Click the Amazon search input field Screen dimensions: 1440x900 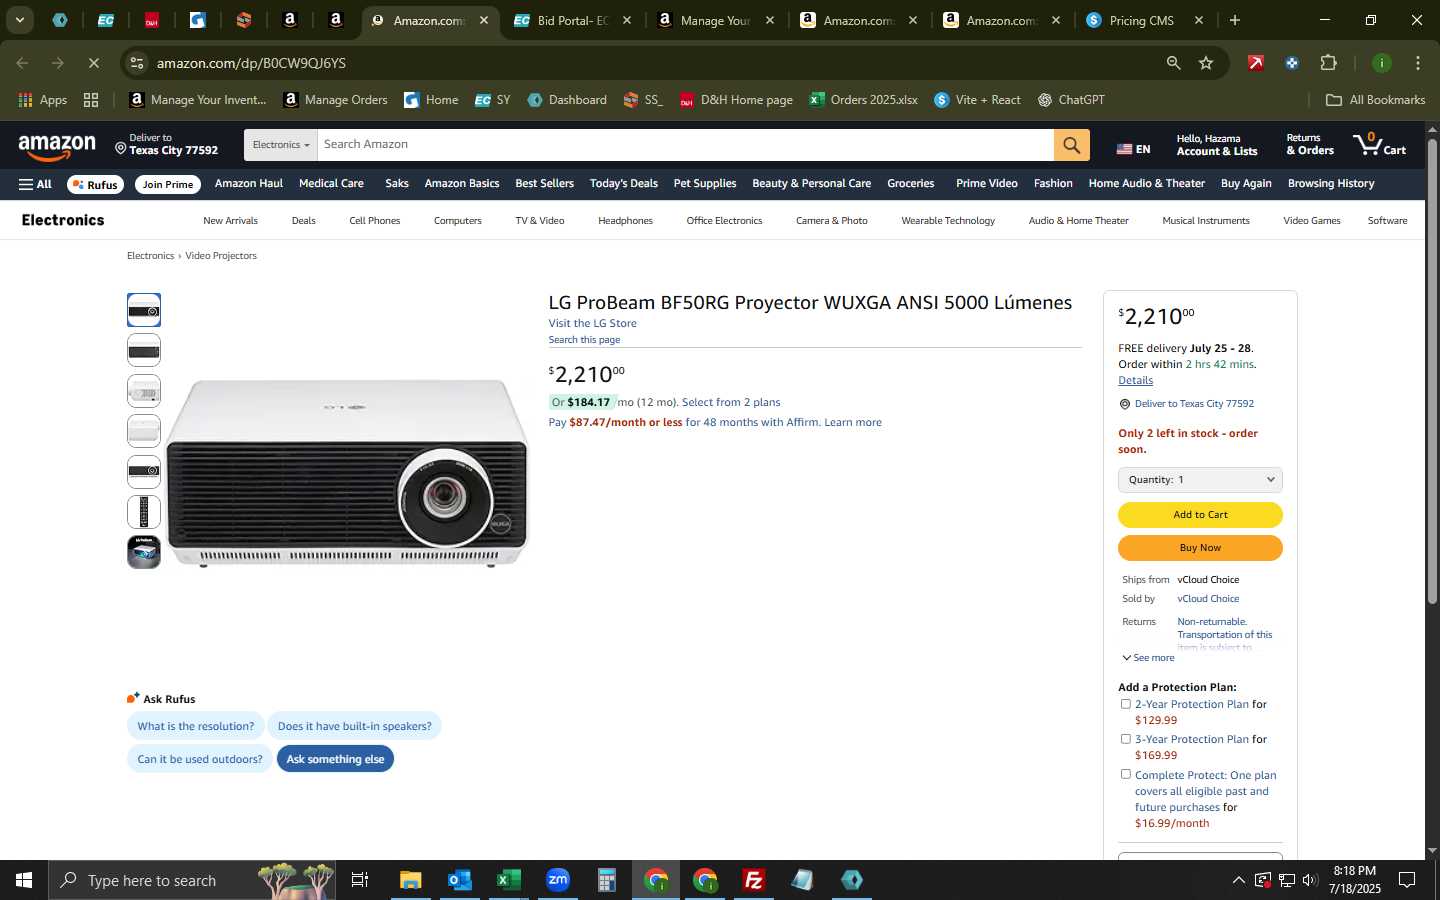tap(685, 145)
